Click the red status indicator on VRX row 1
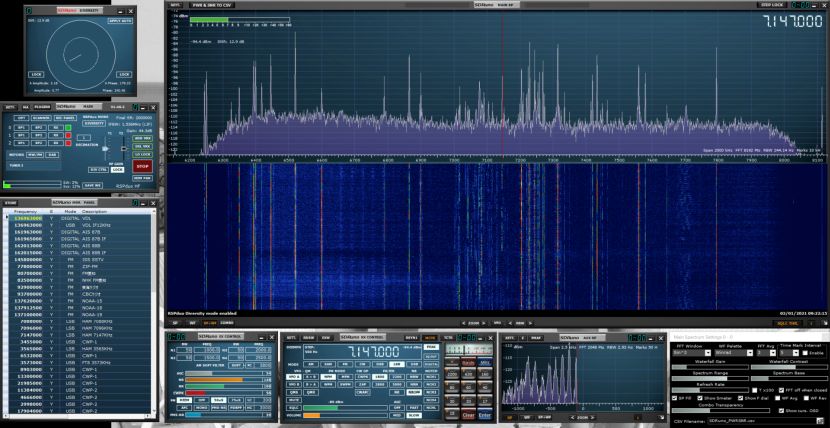This screenshot has height=428, width=830. [68, 135]
